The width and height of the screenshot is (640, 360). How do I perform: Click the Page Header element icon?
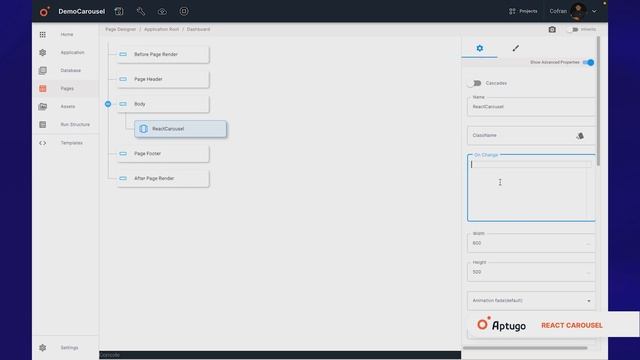(123, 79)
